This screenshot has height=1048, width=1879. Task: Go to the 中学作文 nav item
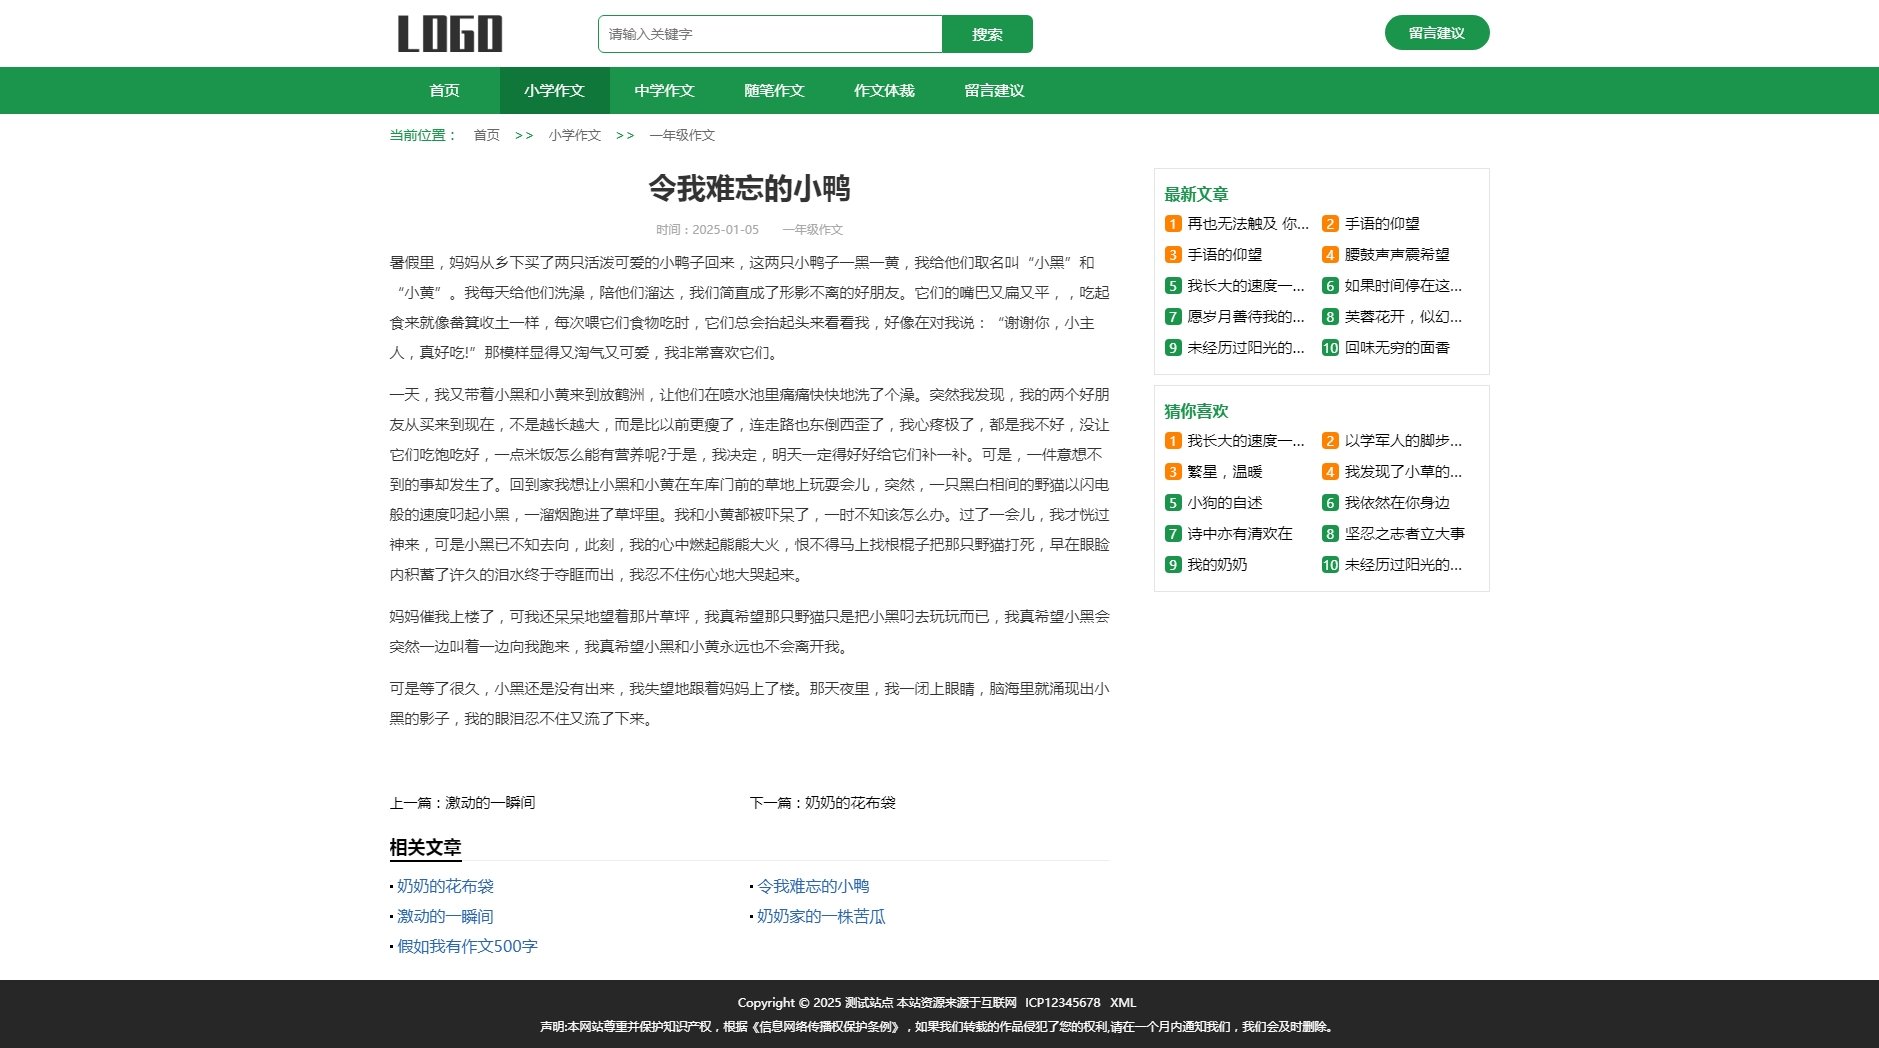[x=664, y=91]
